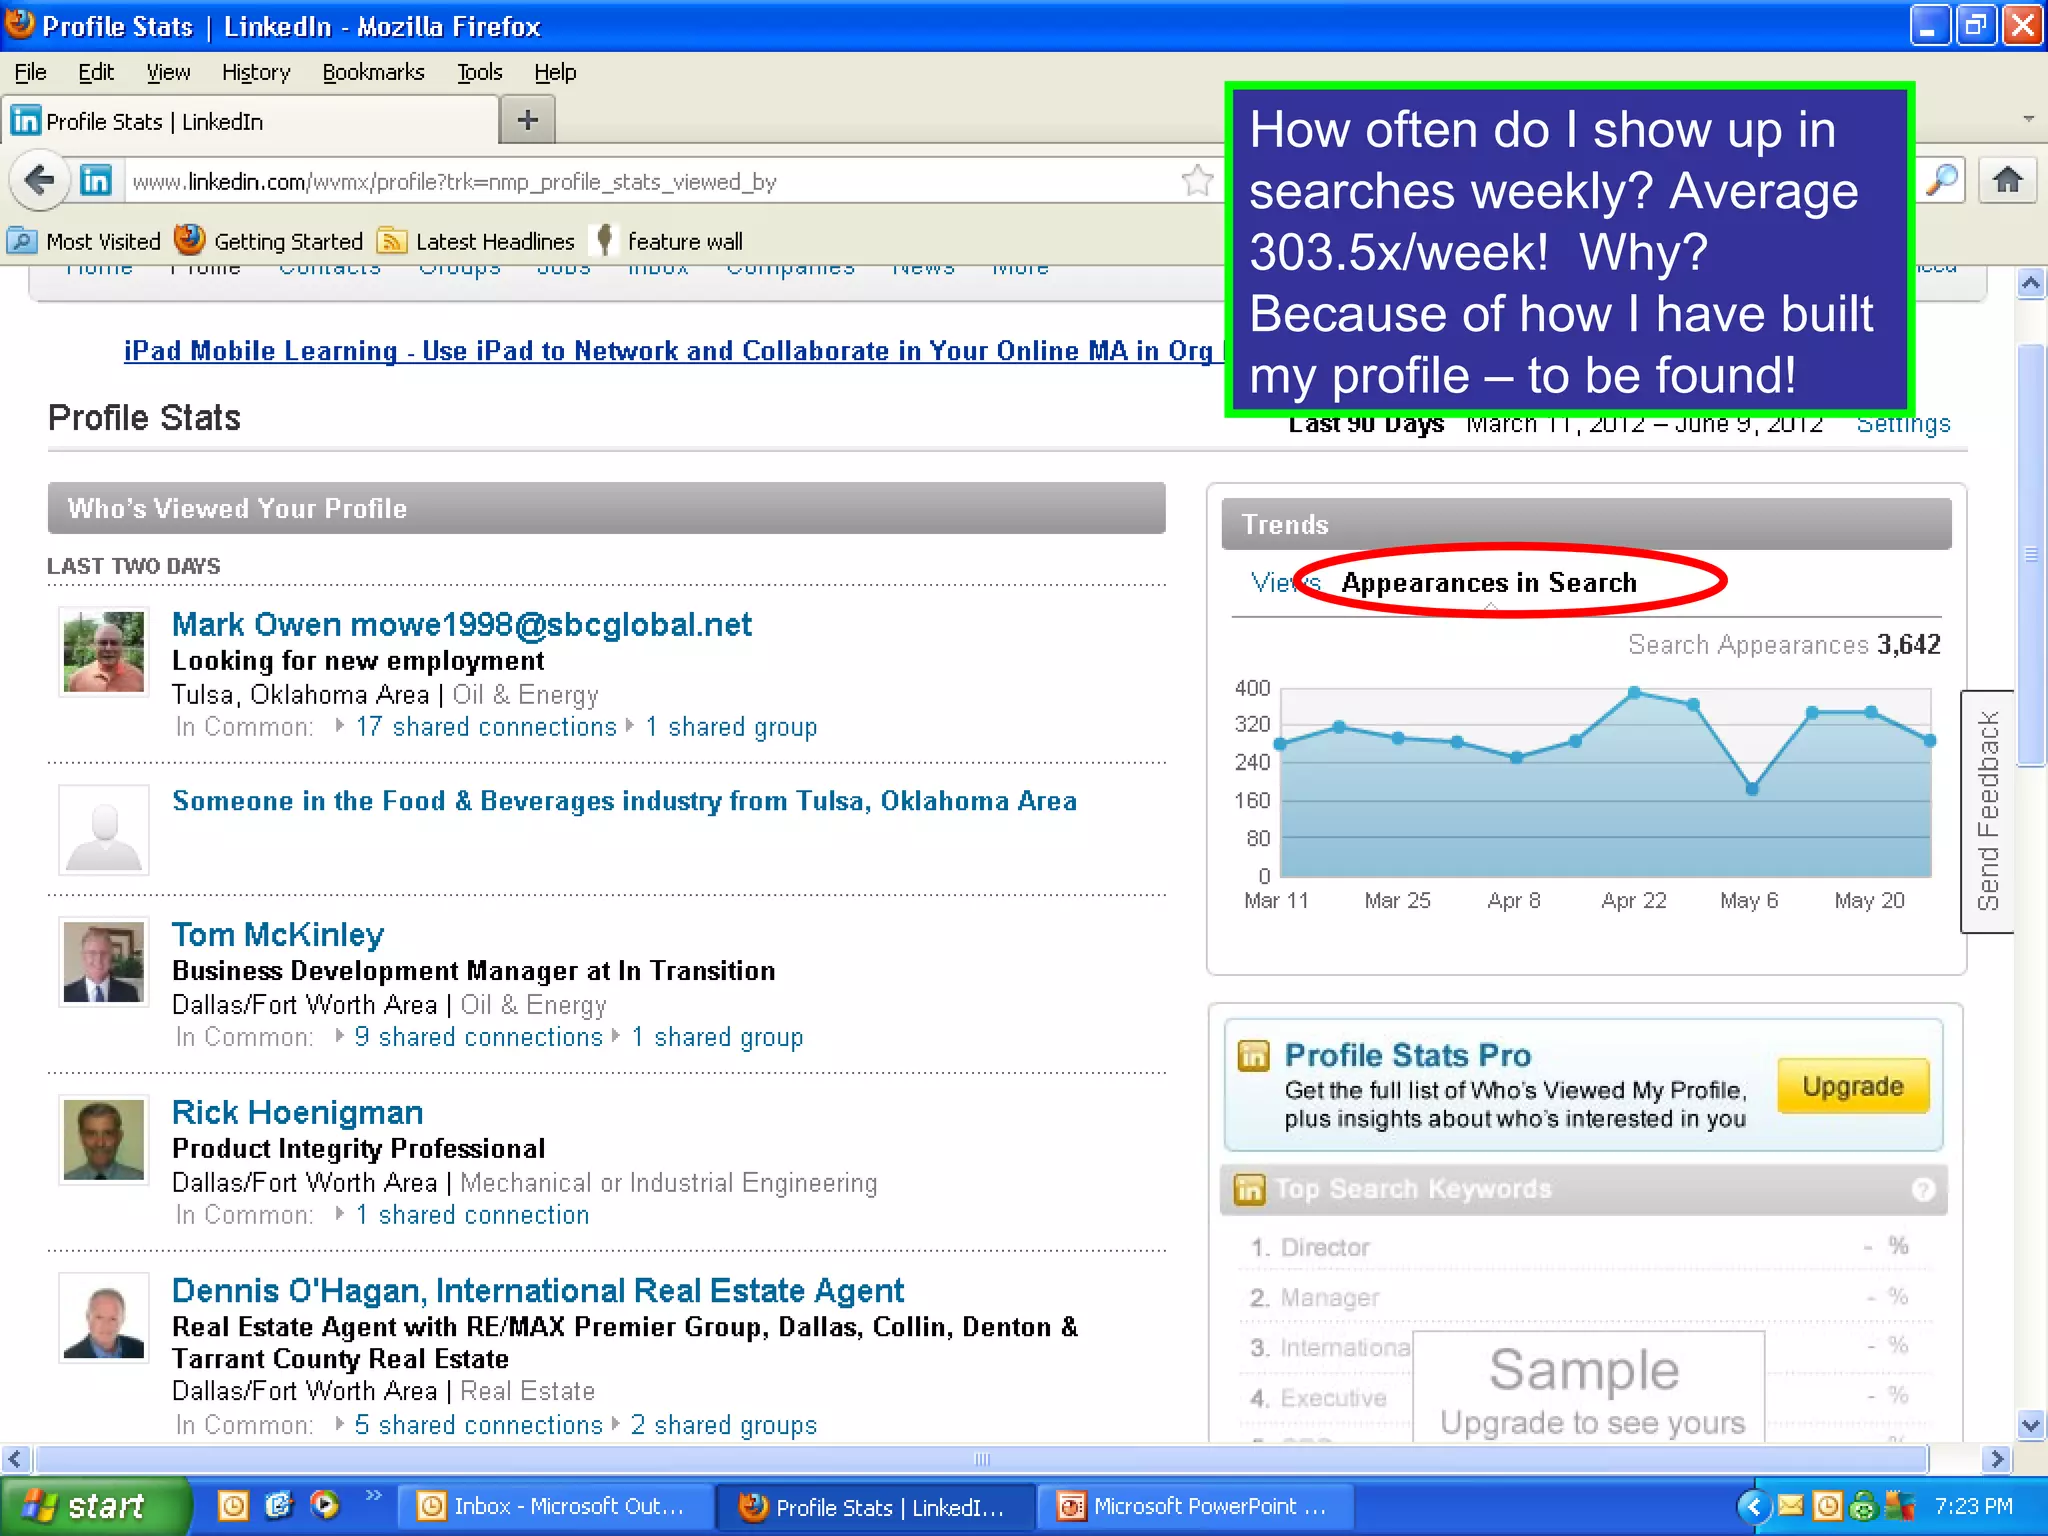Click the Profile Stats Pro LinkedIn icon
The height and width of the screenshot is (1536, 2048).
tap(1253, 1055)
